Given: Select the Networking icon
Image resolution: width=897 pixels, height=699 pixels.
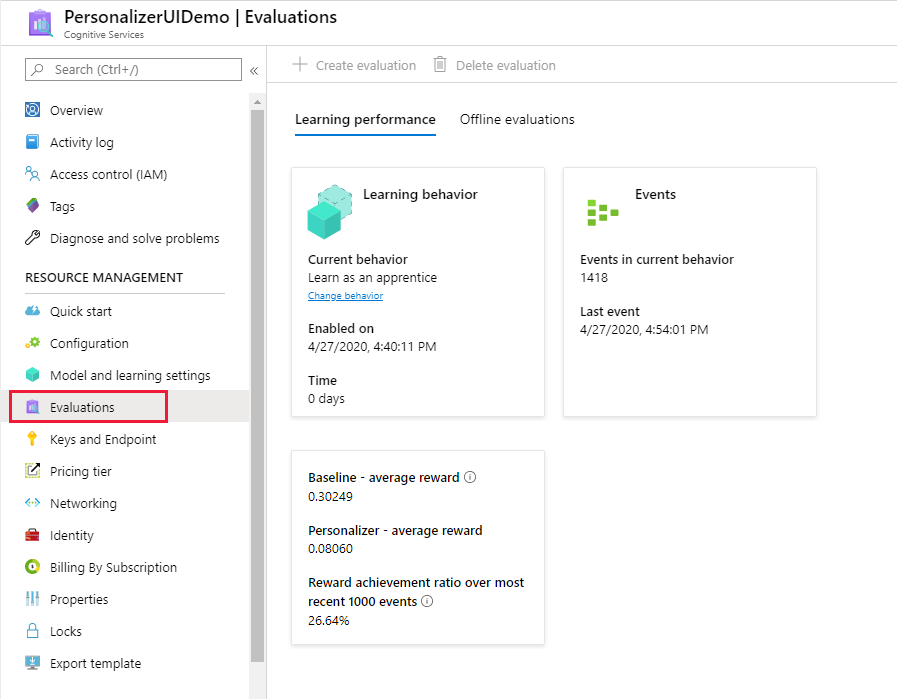Looking at the screenshot, I should click(33, 503).
